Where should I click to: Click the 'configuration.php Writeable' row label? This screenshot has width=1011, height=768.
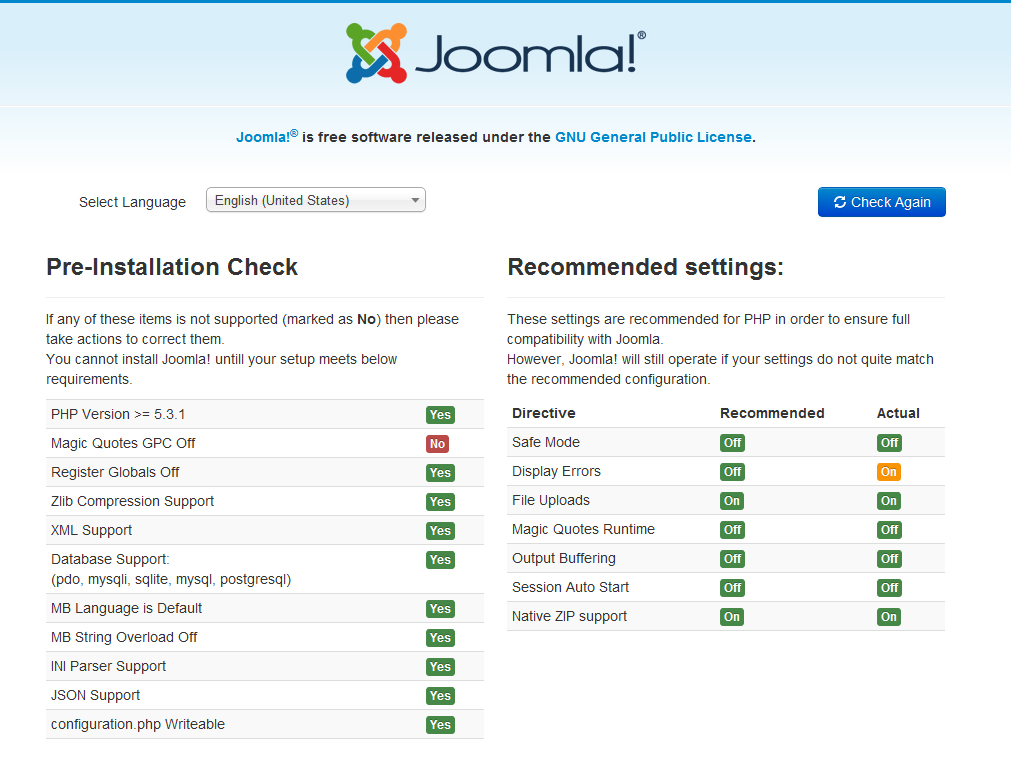click(138, 724)
